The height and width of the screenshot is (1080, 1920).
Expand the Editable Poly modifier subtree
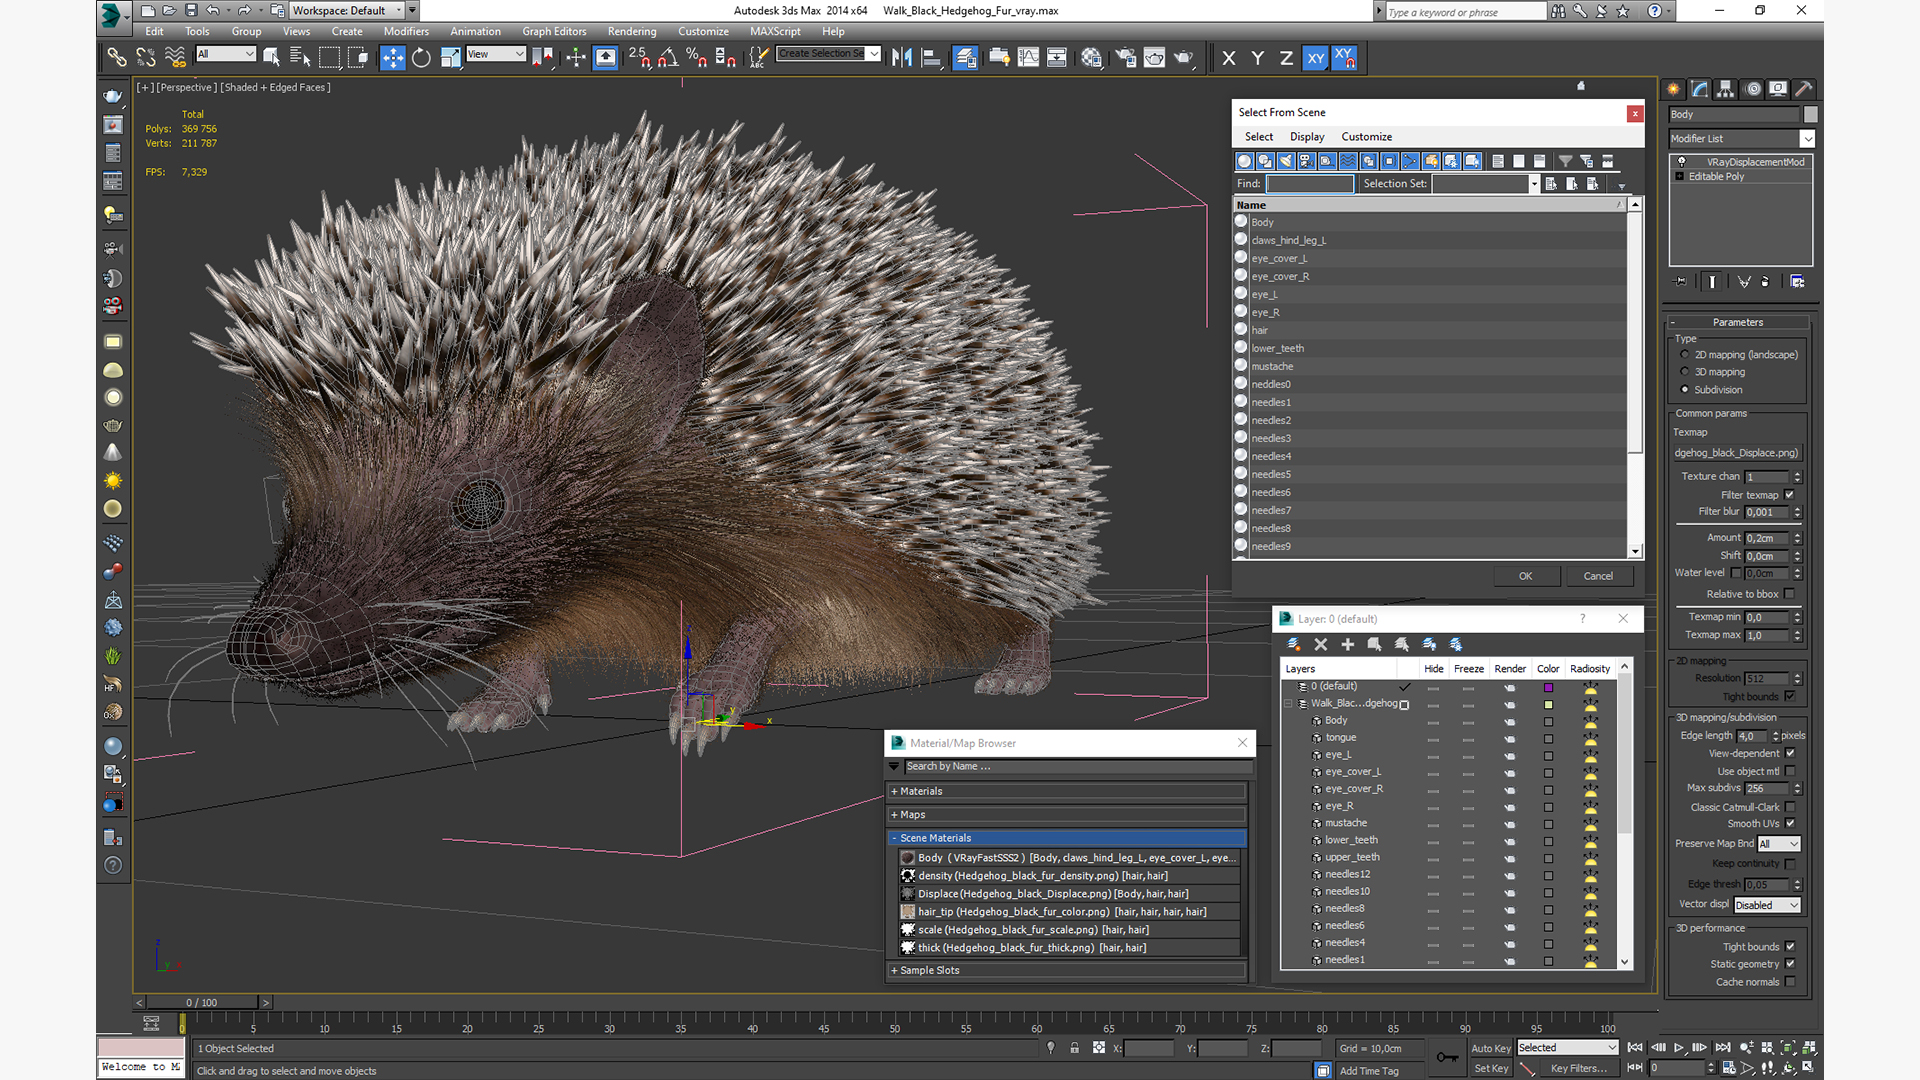point(1680,177)
